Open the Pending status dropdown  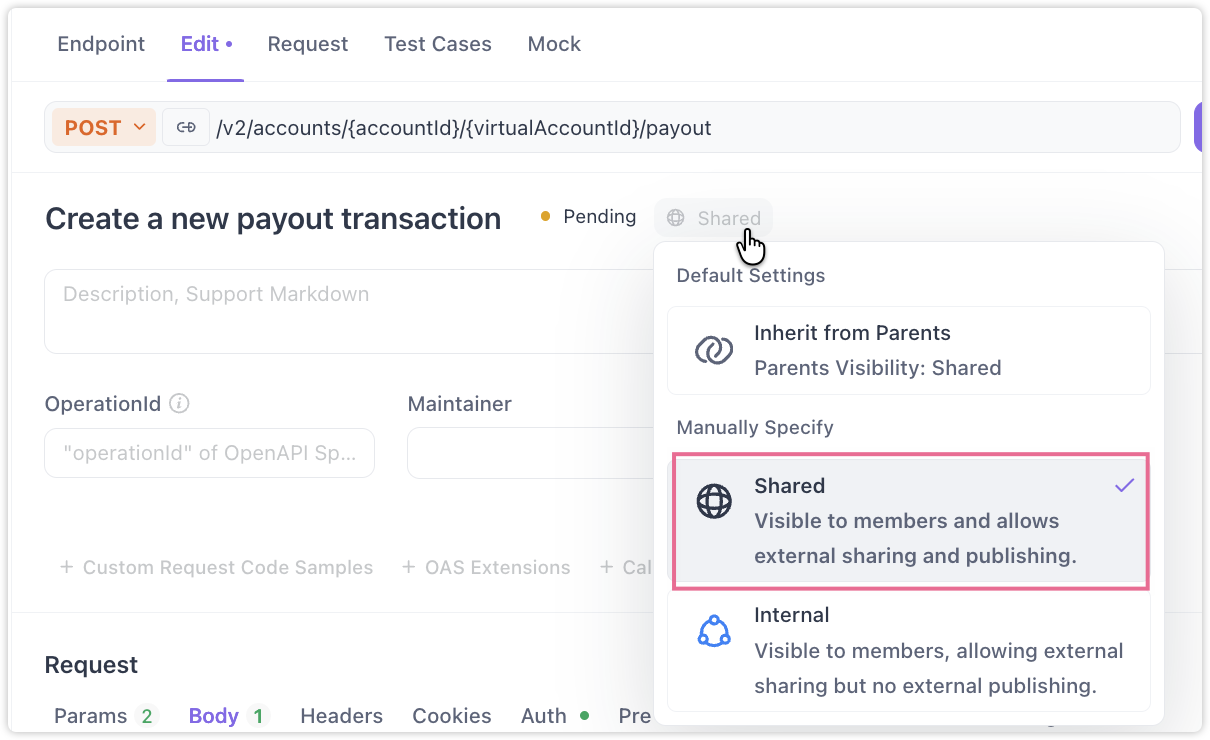point(589,217)
